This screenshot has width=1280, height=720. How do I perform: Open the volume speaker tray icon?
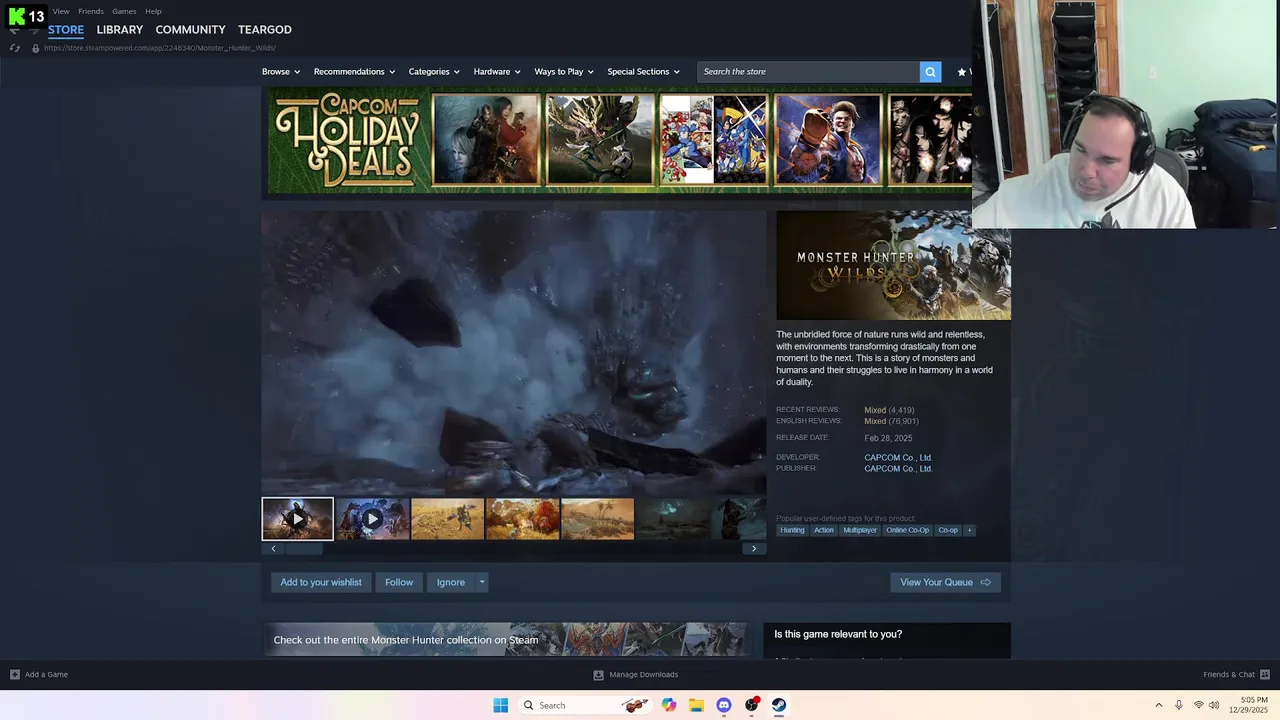pyautogui.click(x=1214, y=705)
